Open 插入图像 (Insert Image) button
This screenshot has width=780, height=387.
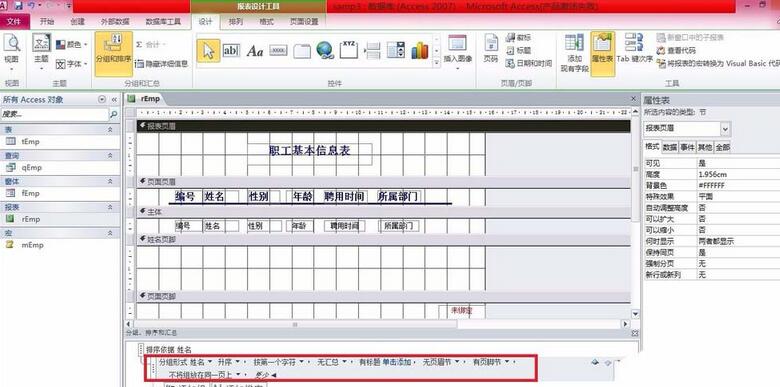coord(458,53)
